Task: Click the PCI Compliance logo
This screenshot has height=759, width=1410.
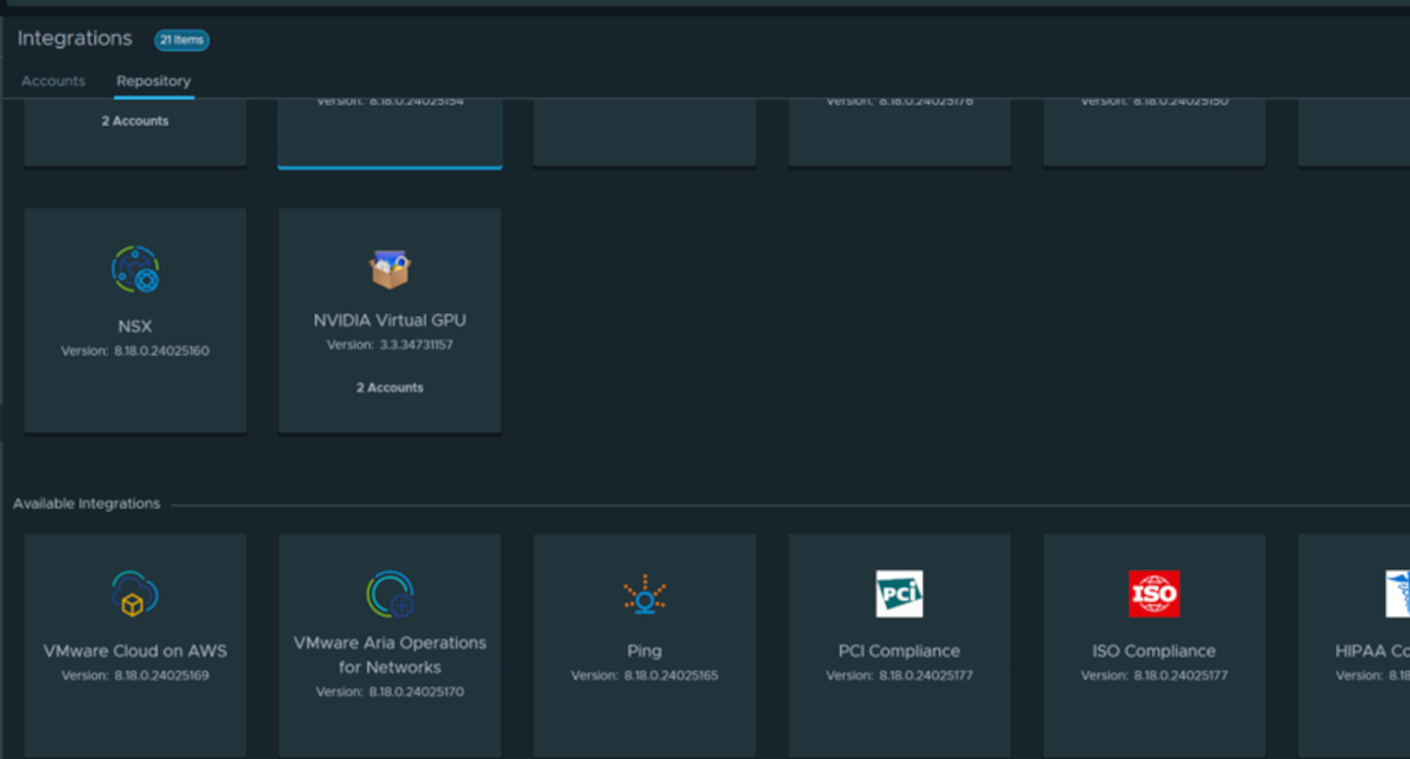Action: pos(899,594)
